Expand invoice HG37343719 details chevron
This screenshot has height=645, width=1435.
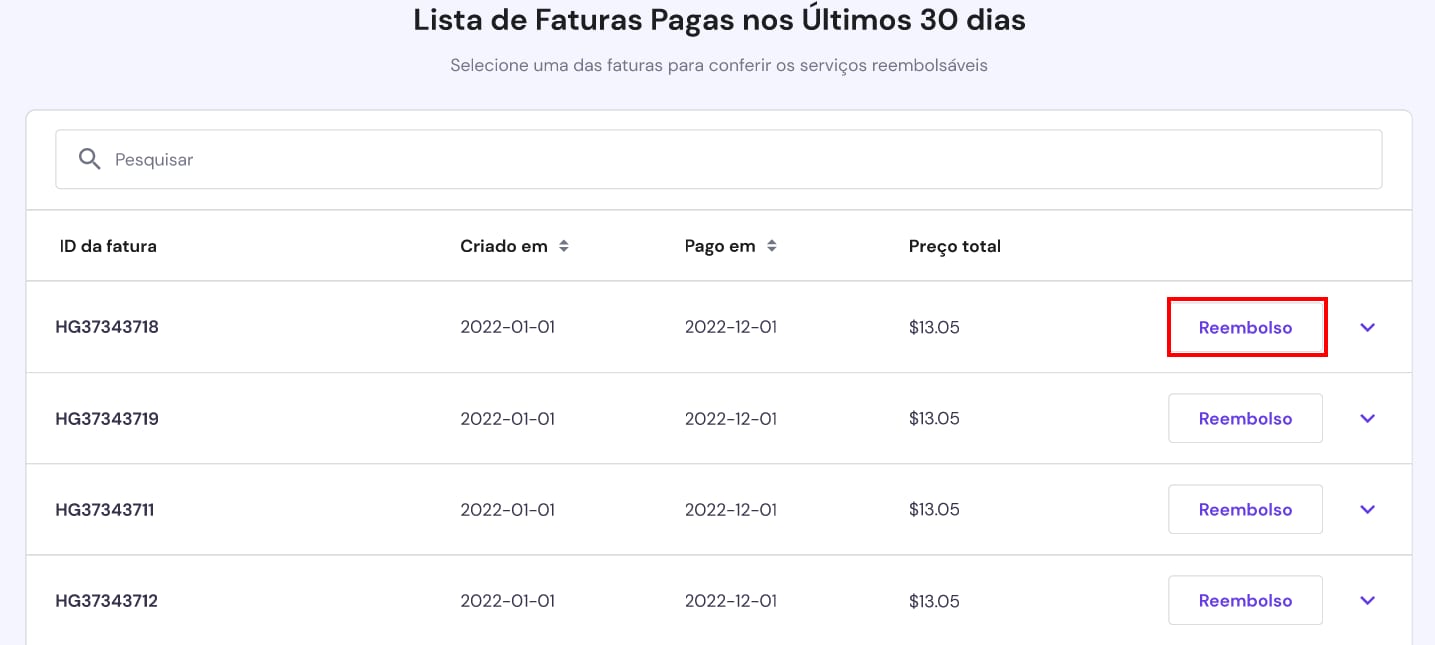tap(1368, 418)
